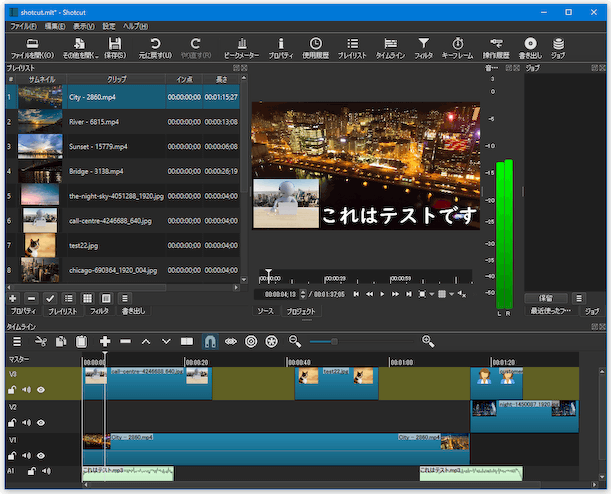This screenshot has height=494, width=611.
Task: Toggle the タイムライン toolbar icon
Action: pos(390,48)
